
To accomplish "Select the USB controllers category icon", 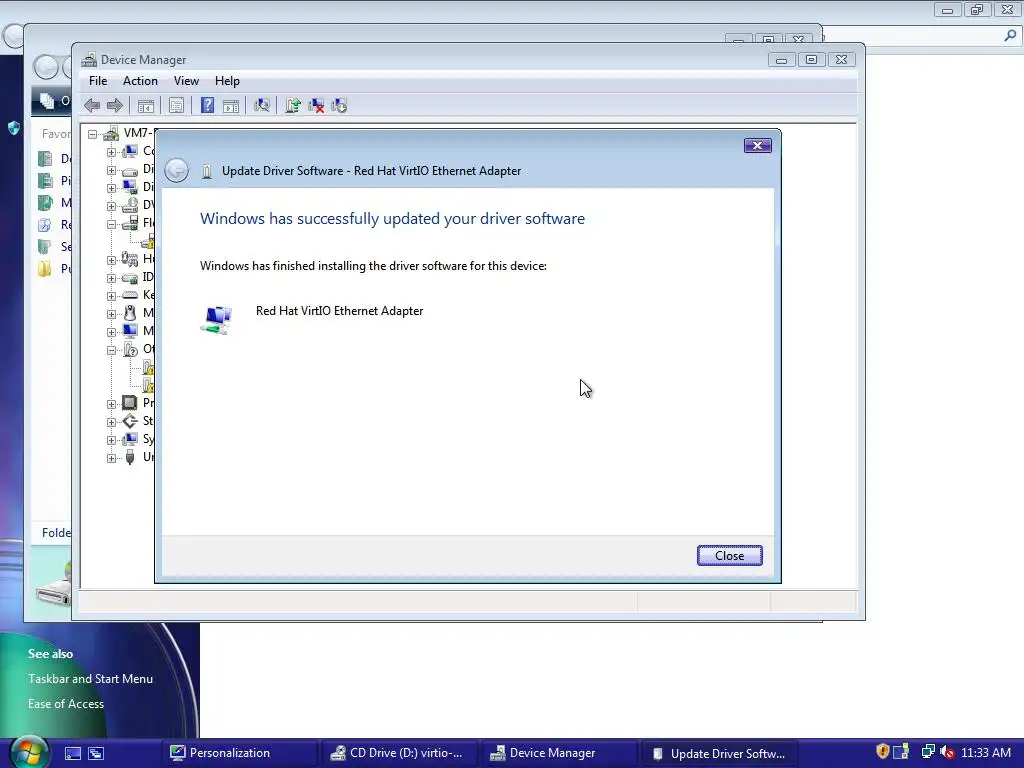I will pos(130,457).
